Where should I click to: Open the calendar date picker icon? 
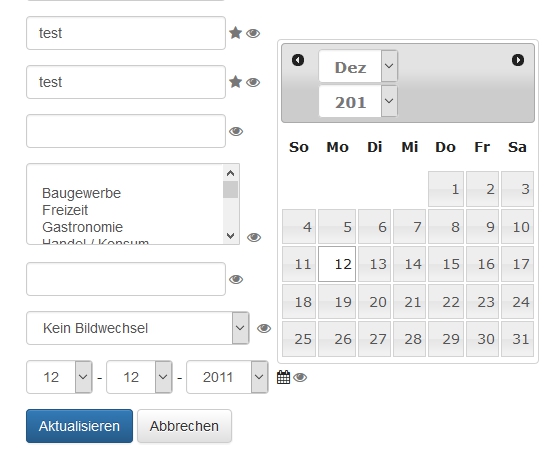click(283, 377)
